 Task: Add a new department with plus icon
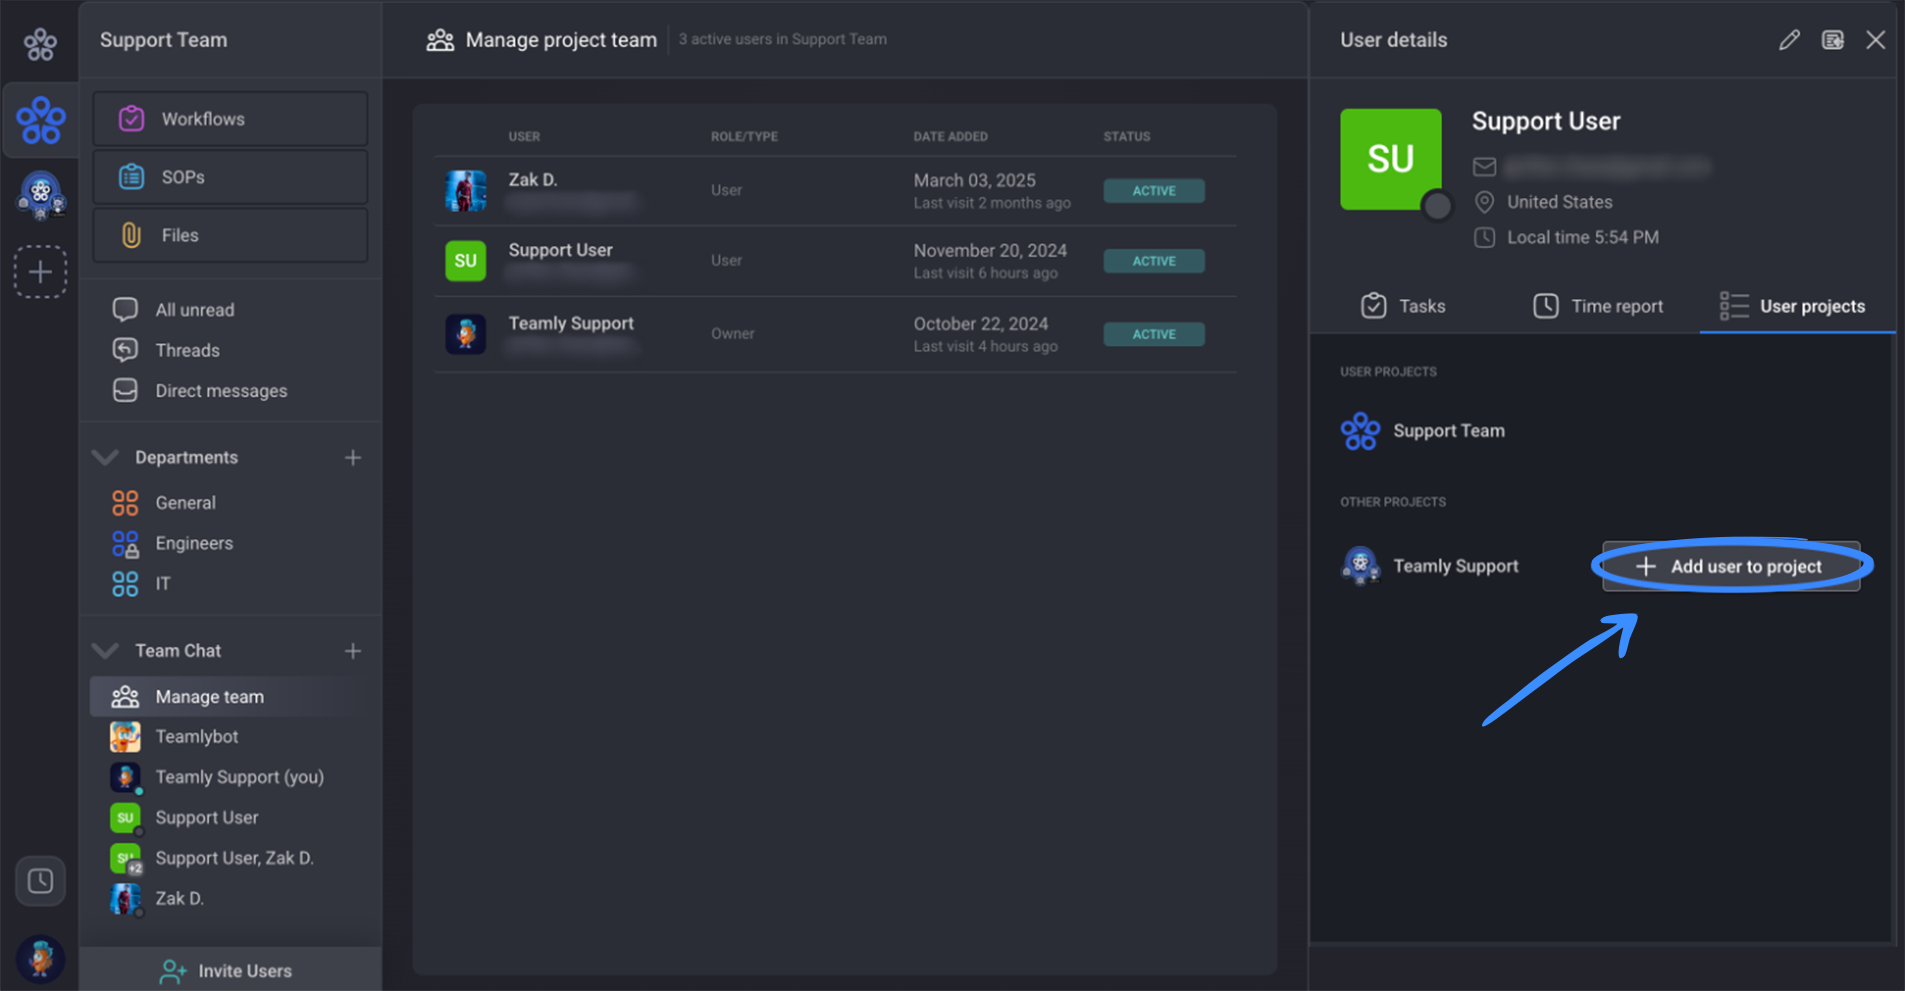point(353,457)
